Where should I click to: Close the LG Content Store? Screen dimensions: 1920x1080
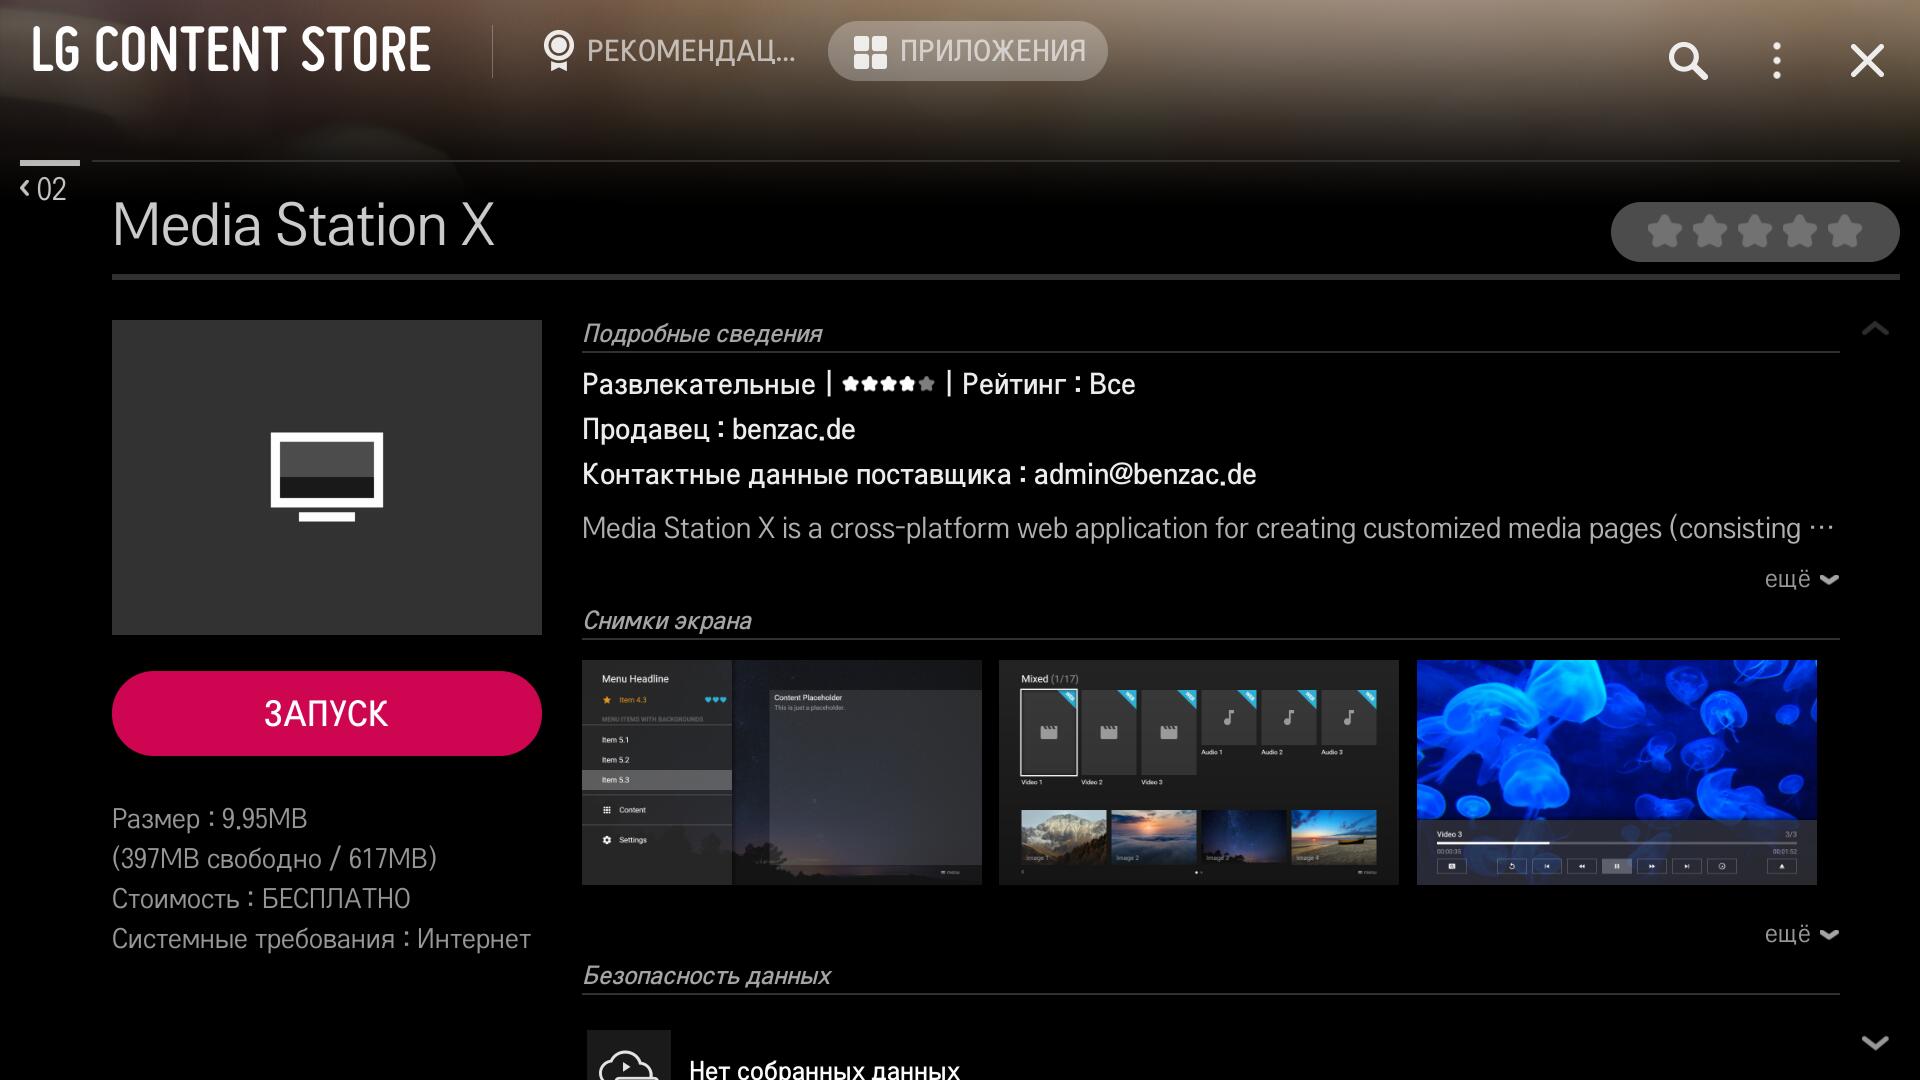tap(1867, 61)
